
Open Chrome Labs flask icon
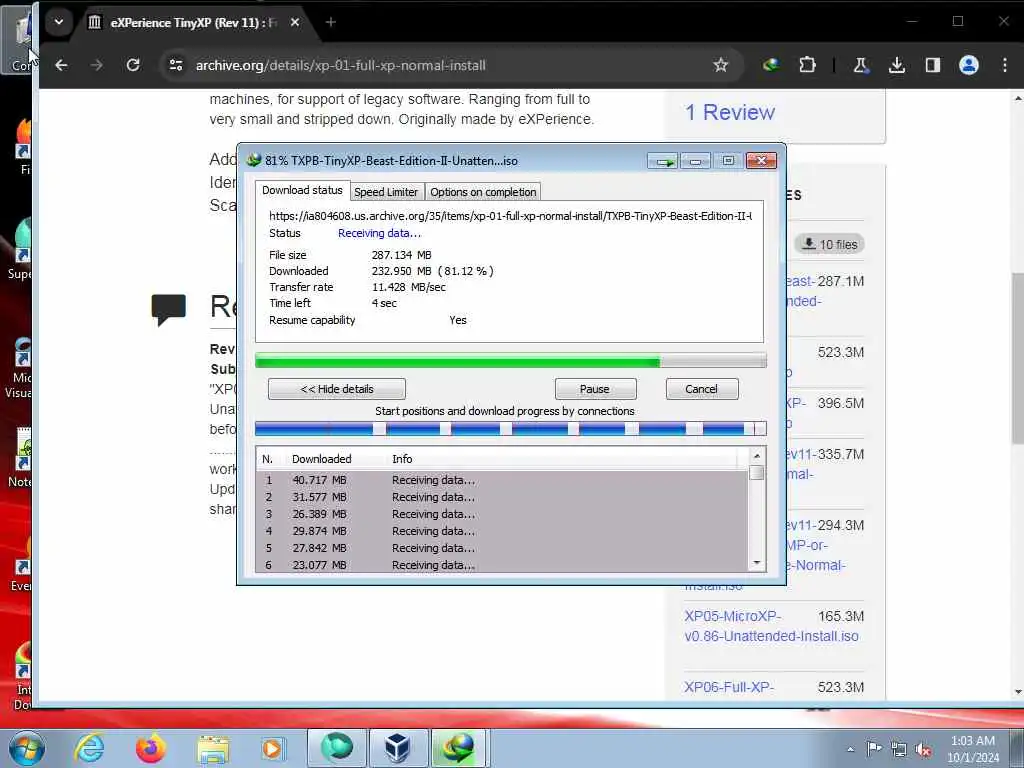[x=861, y=65]
